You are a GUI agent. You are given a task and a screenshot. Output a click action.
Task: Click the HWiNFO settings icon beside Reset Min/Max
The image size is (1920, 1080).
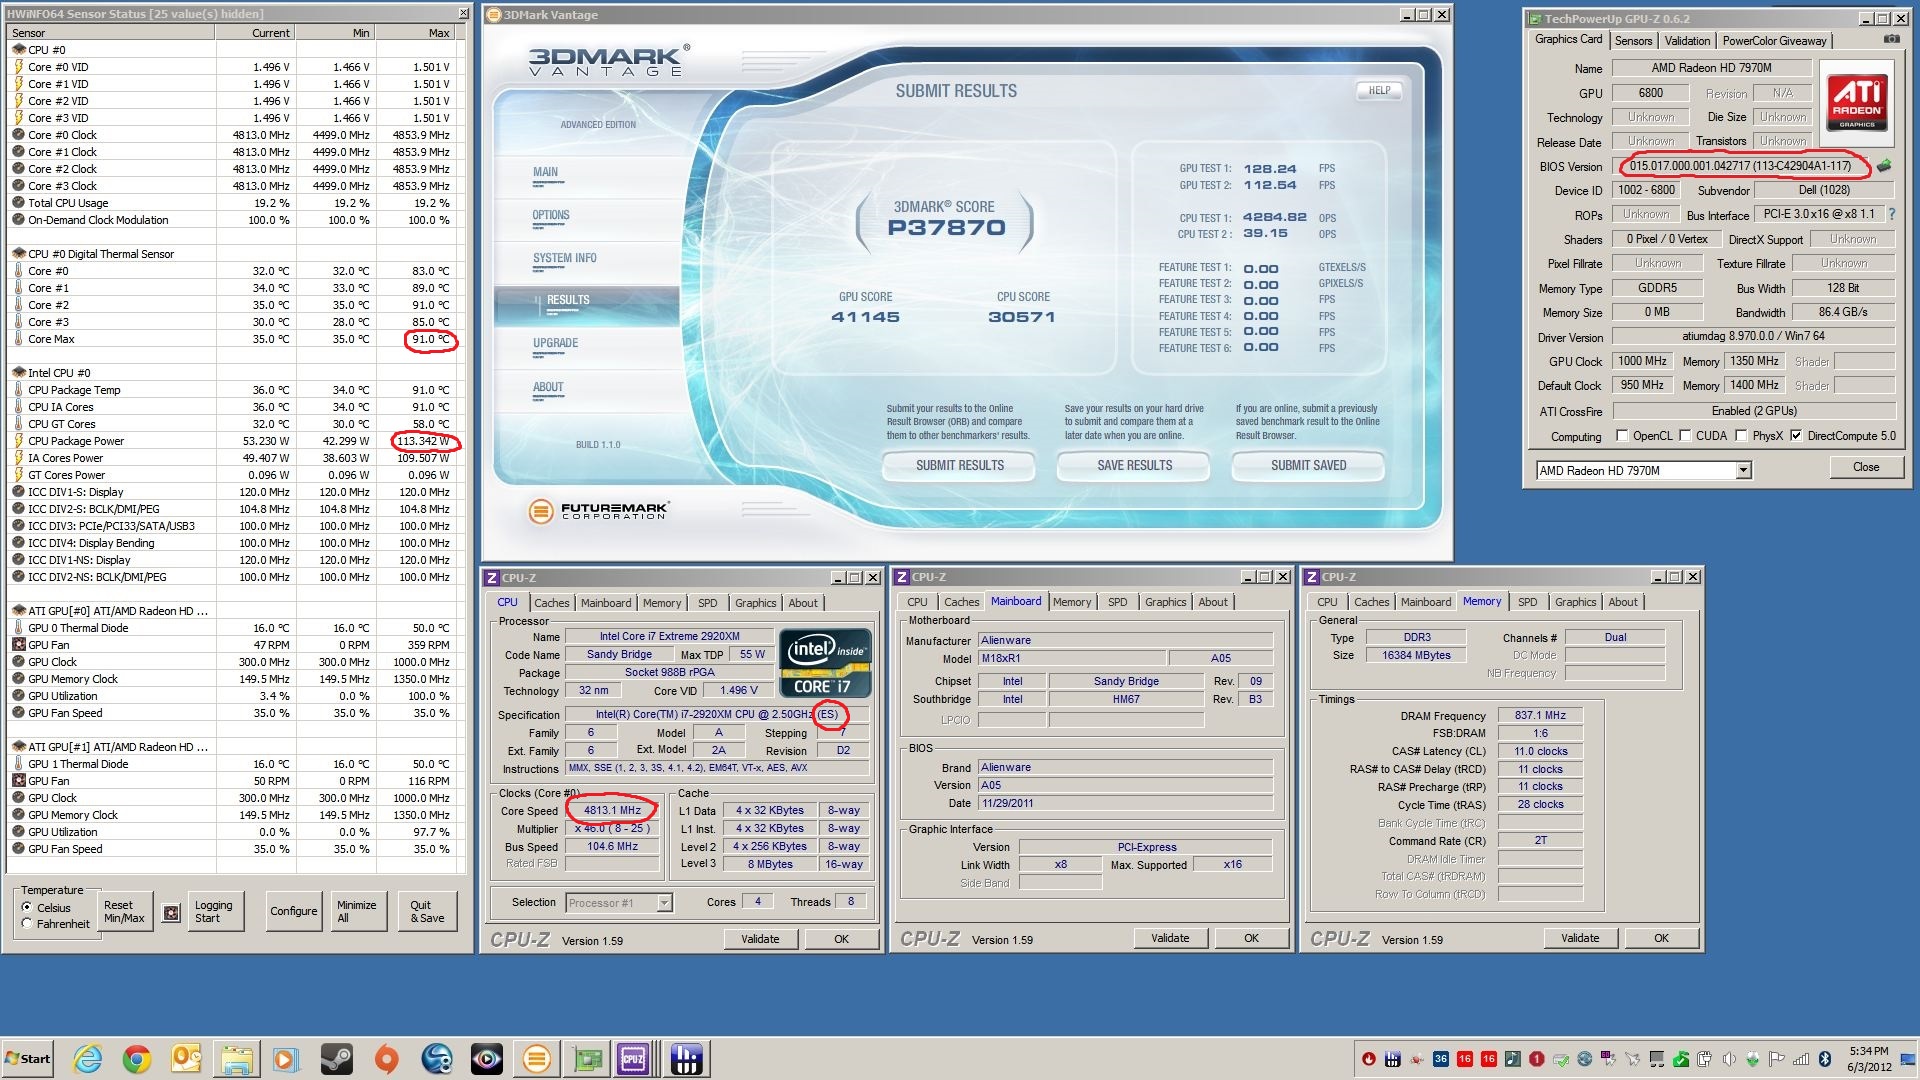[171, 912]
